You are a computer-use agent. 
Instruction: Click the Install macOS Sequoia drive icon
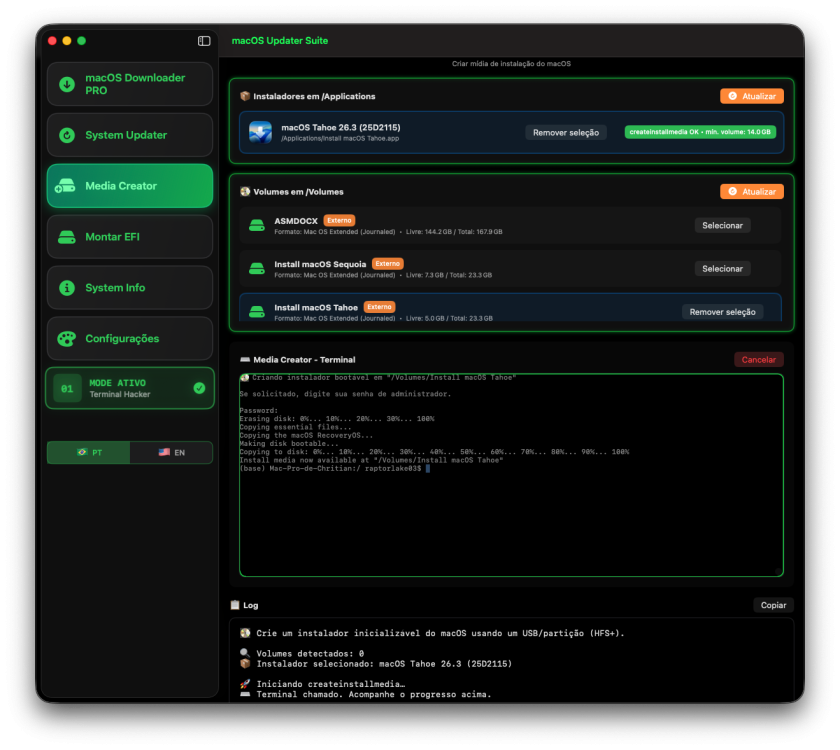pyautogui.click(x=257, y=269)
